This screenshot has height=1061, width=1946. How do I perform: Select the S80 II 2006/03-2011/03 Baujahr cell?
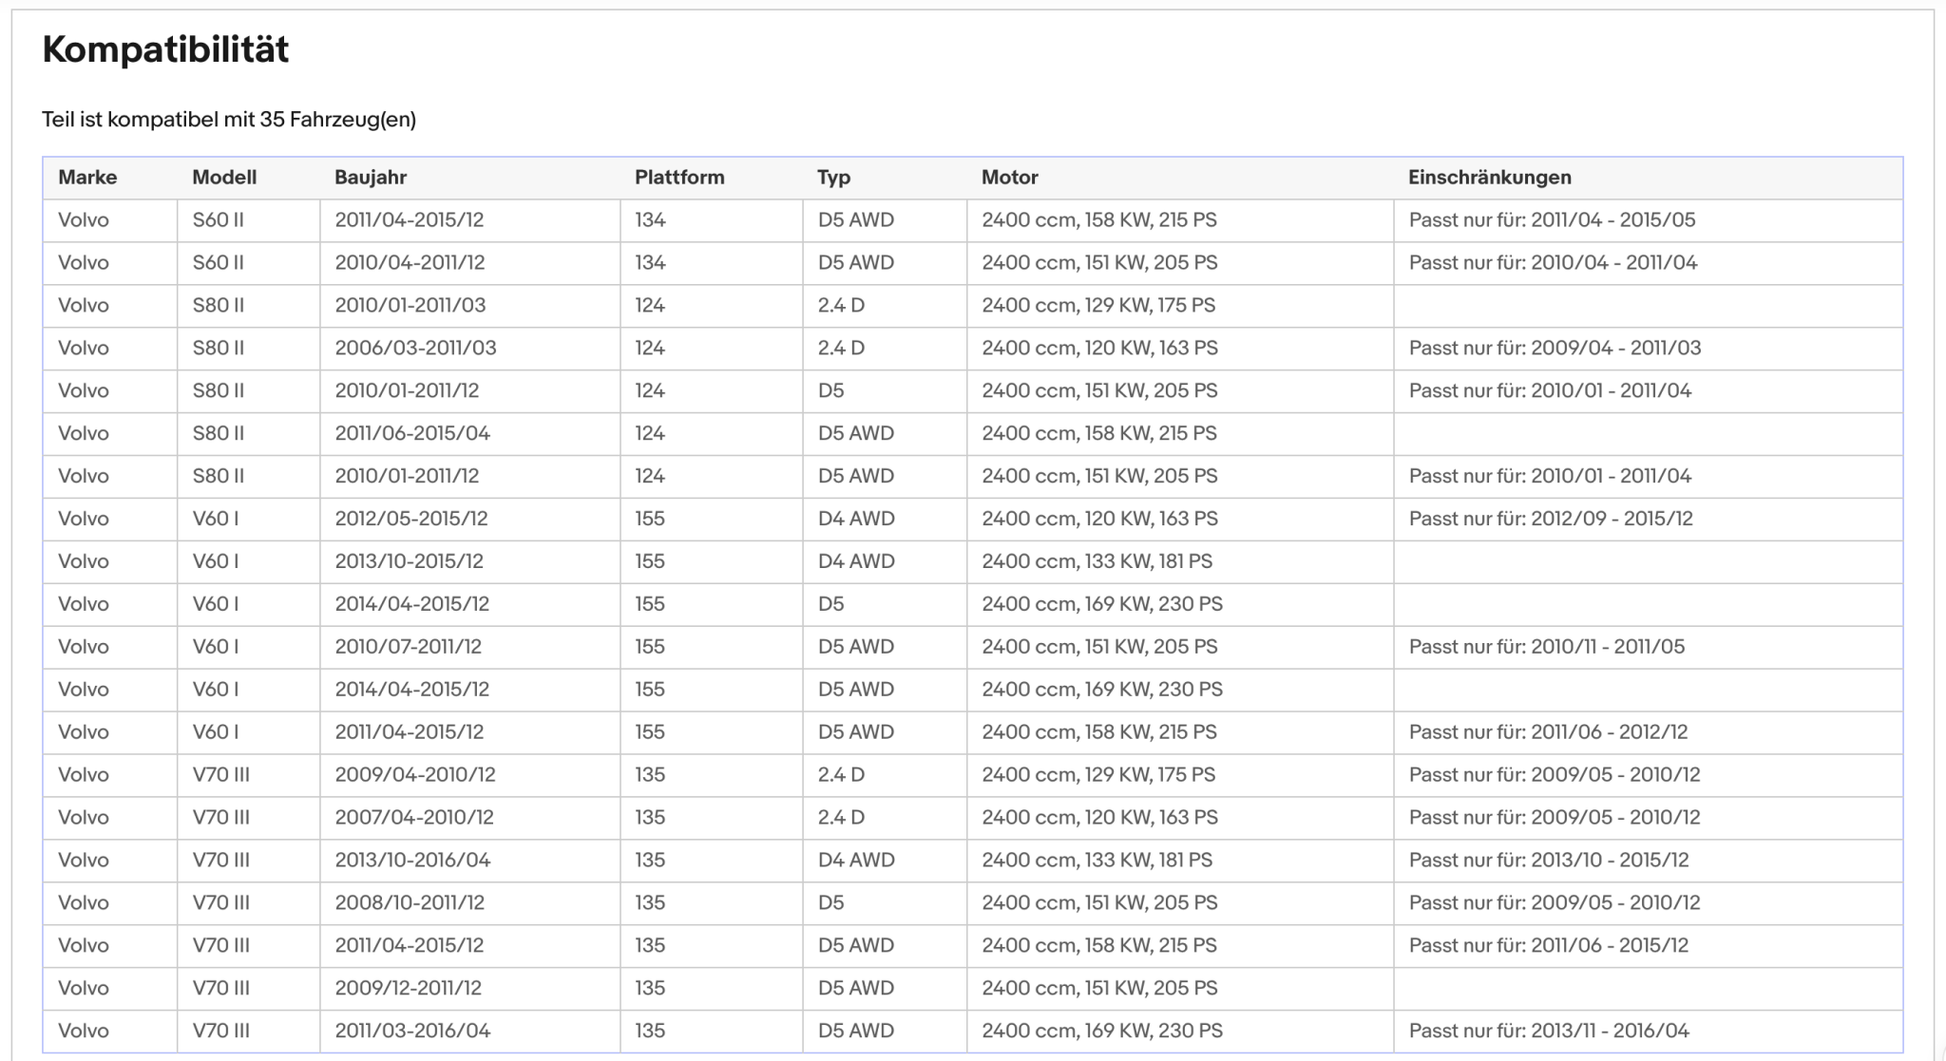click(x=470, y=348)
